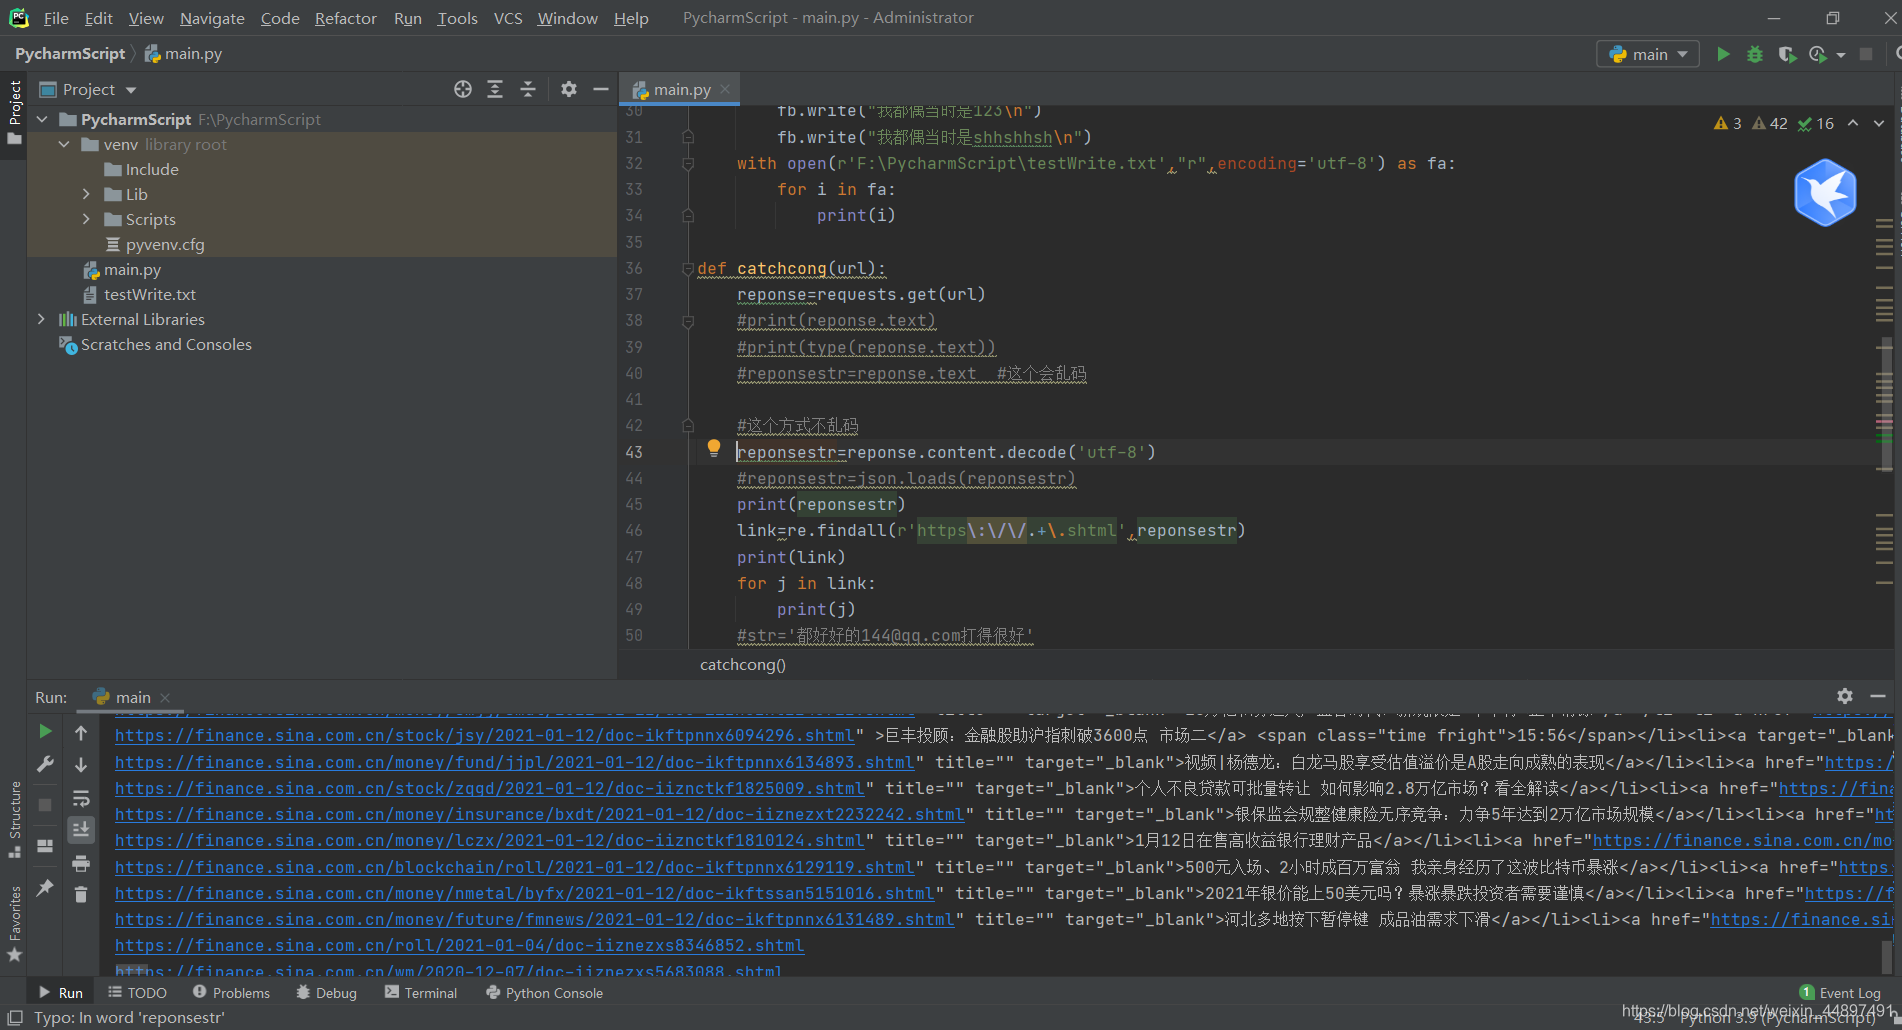The image size is (1902, 1030).
Task: Close the main.py editor tab
Action: pos(725,89)
